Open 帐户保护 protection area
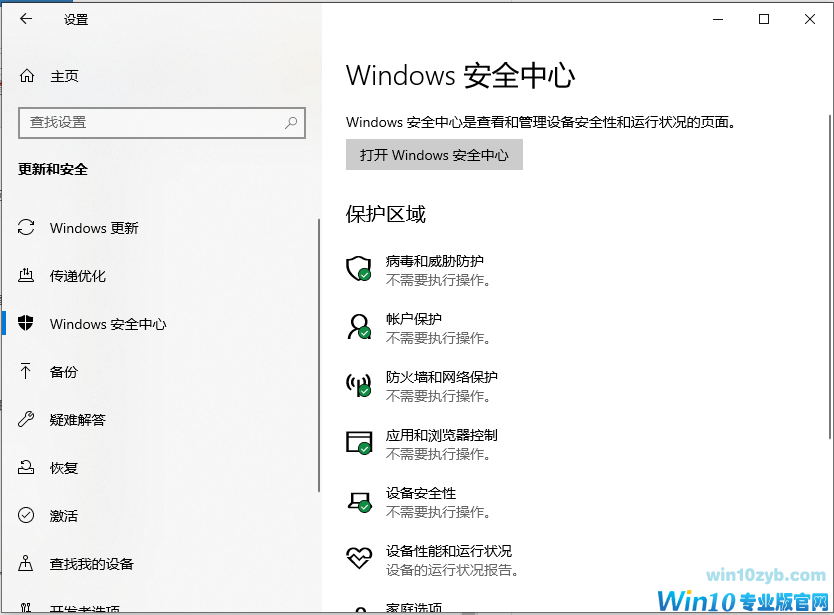834x615 pixels. coord(414,319)
